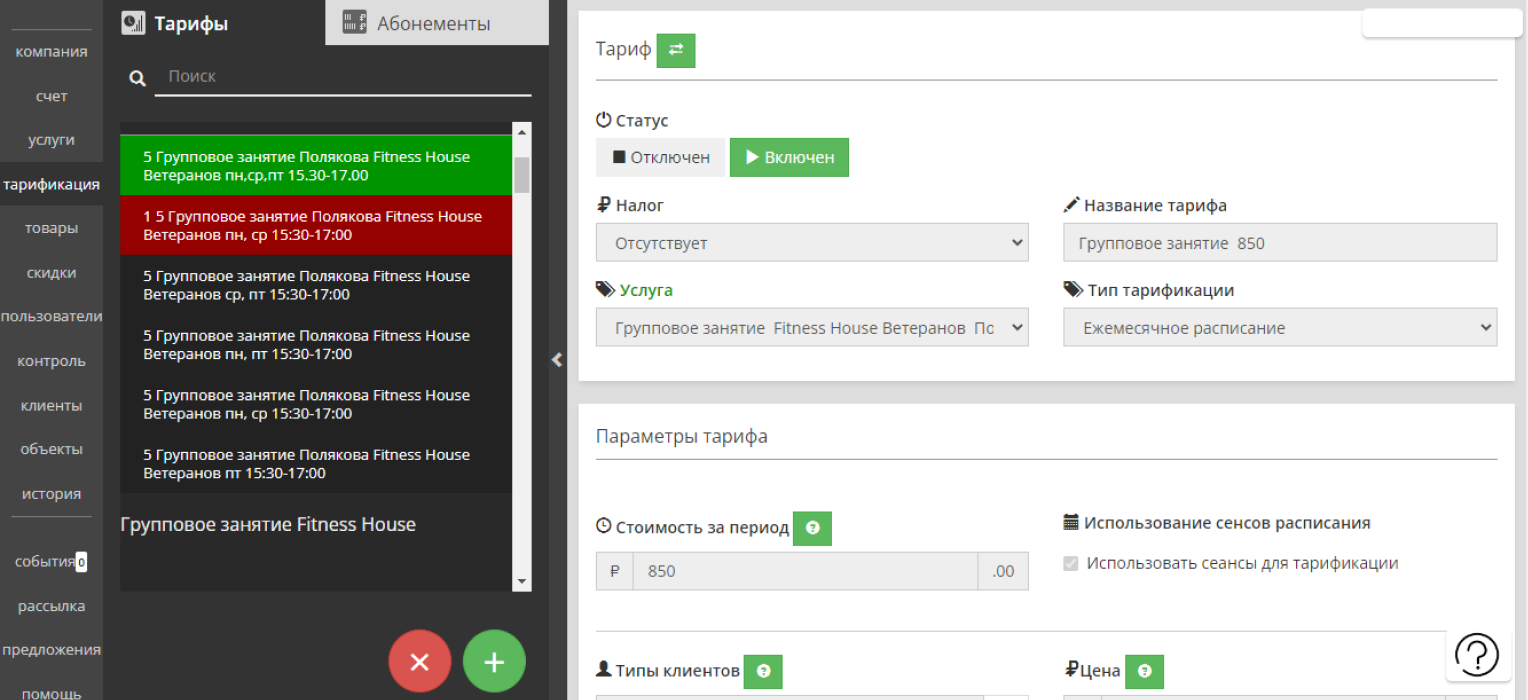Select red tariff 1 5 Групповое занятие Полякова
The height and width of the screenshot is (700, 1528).
[x=316, y=226]
